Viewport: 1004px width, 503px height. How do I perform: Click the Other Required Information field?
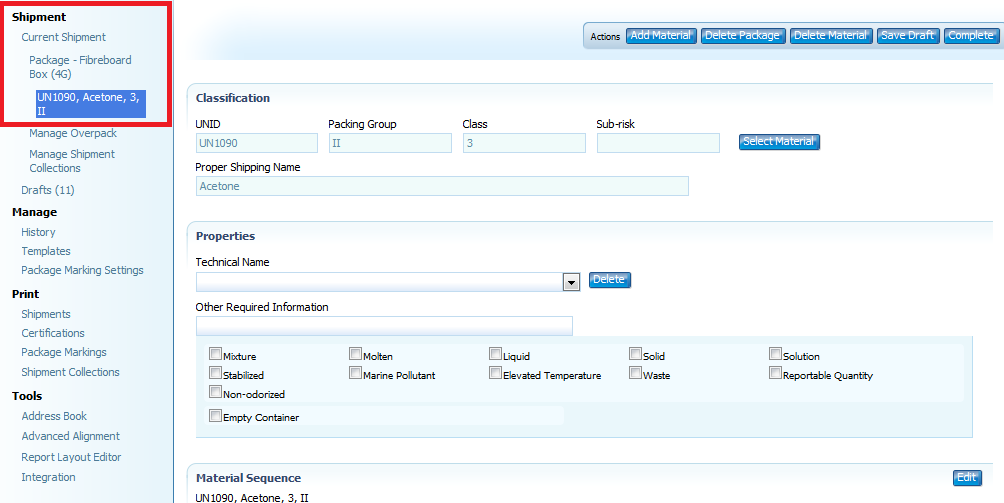pyautogui.click(x=384, y=326)
